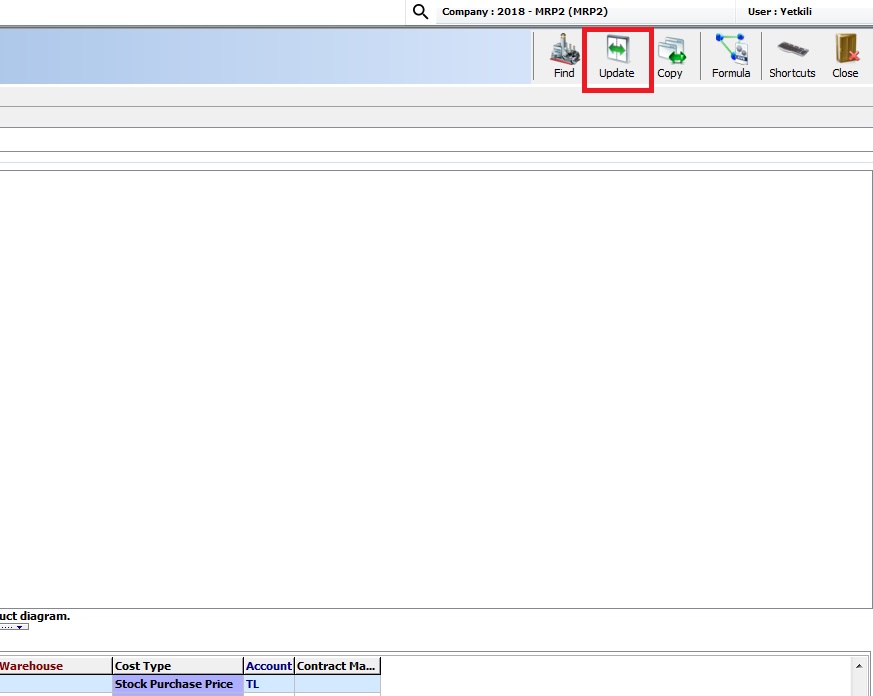Click the Account column header

(x=269, y=666)
